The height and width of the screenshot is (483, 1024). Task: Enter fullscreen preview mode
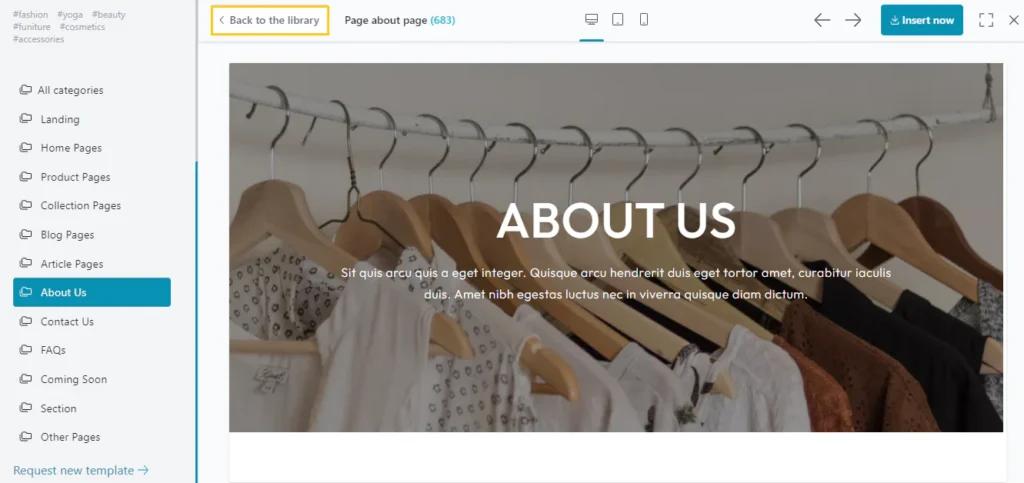point(986,20)
